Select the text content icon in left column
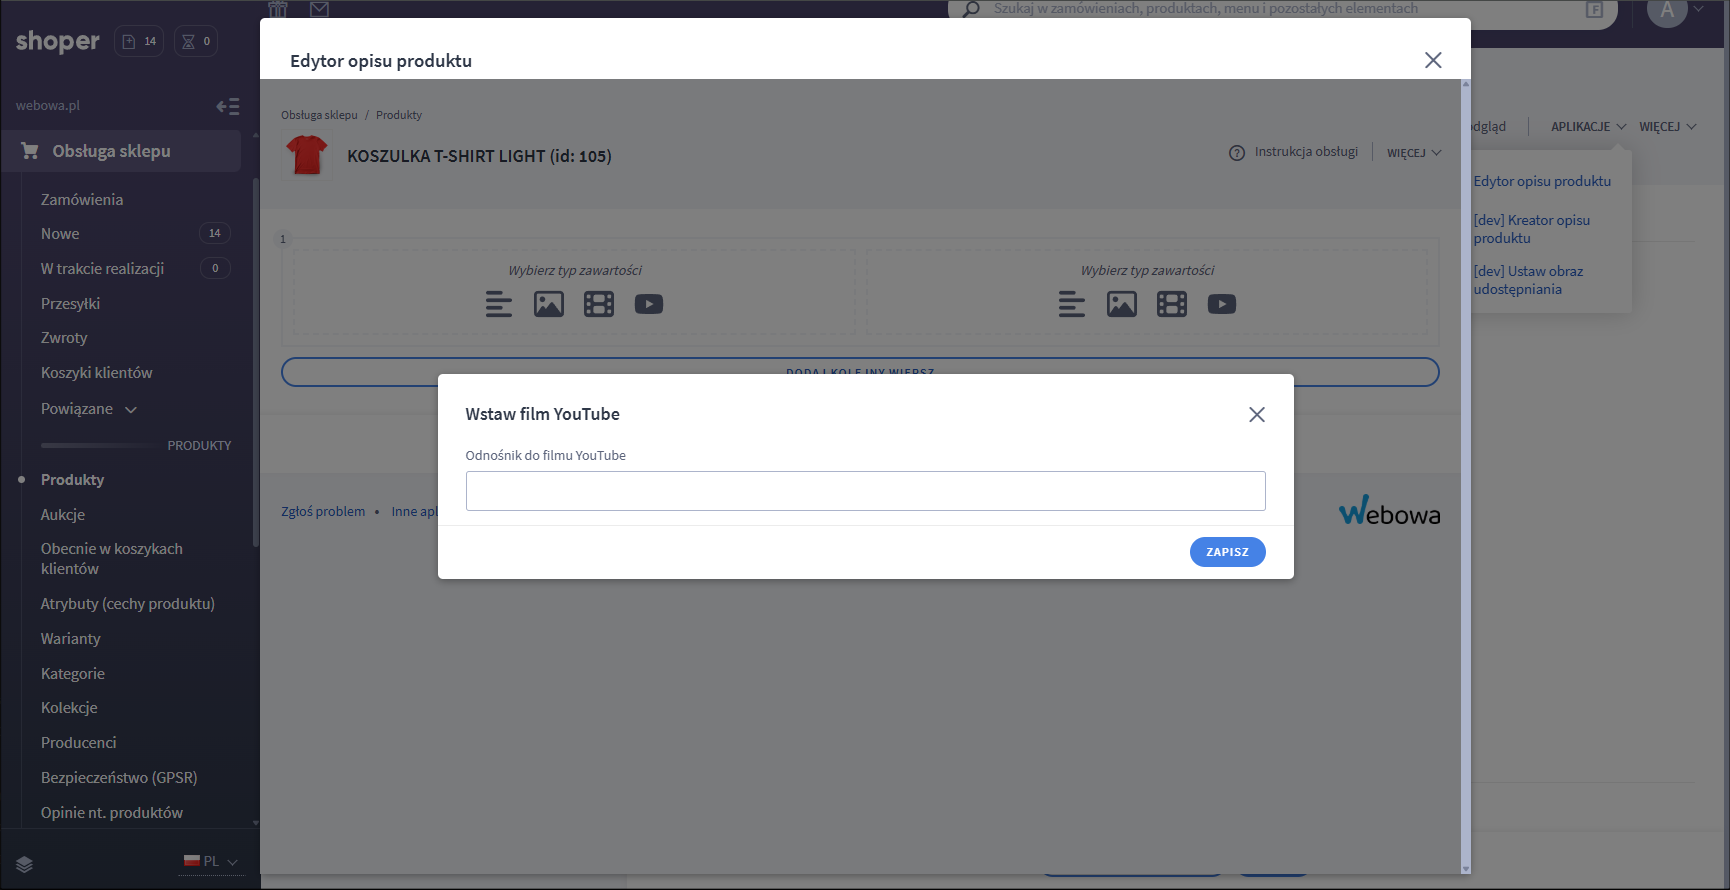The width and height of the screenshot is (1730, 890). pyautogui.click(x=498, y=304)
